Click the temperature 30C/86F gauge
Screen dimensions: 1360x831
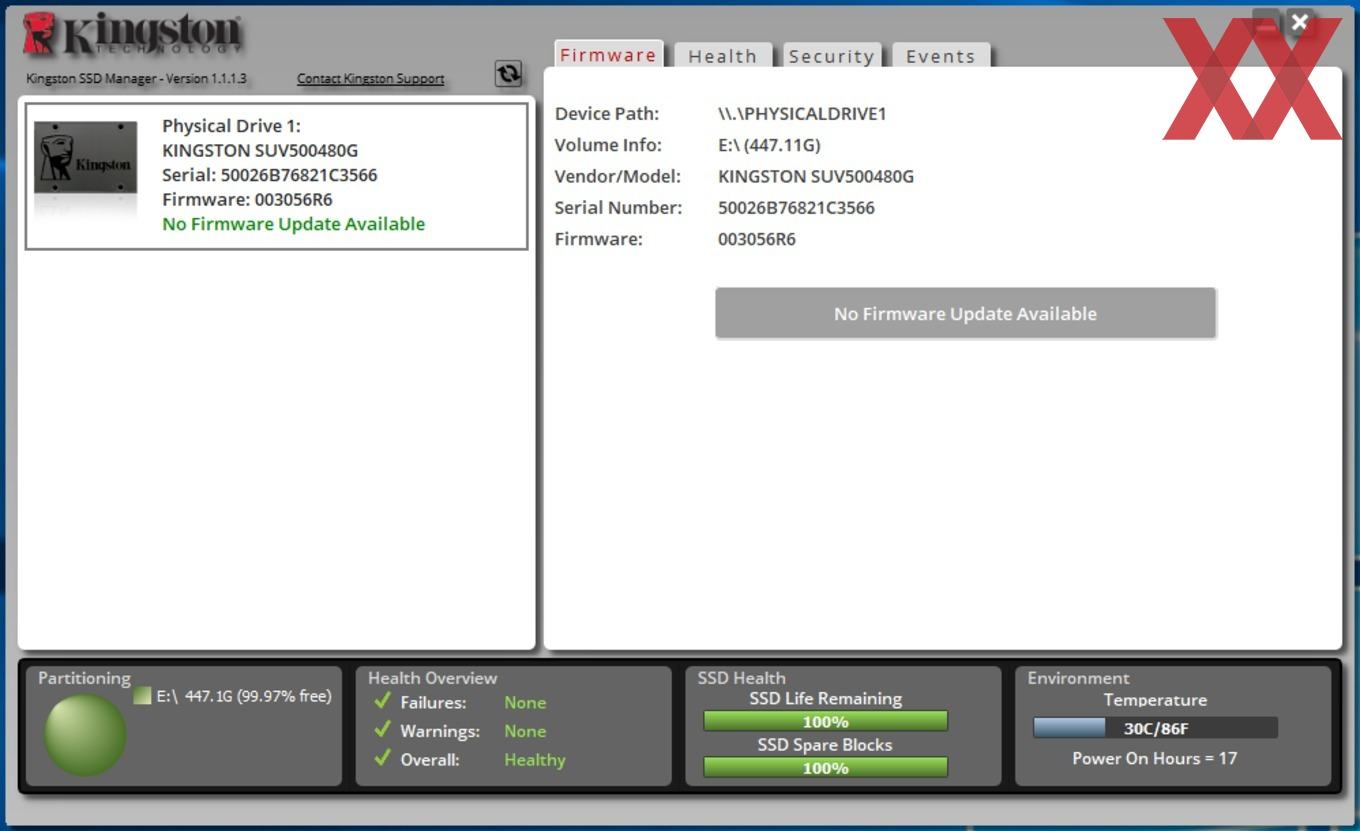click(1155, 728)
